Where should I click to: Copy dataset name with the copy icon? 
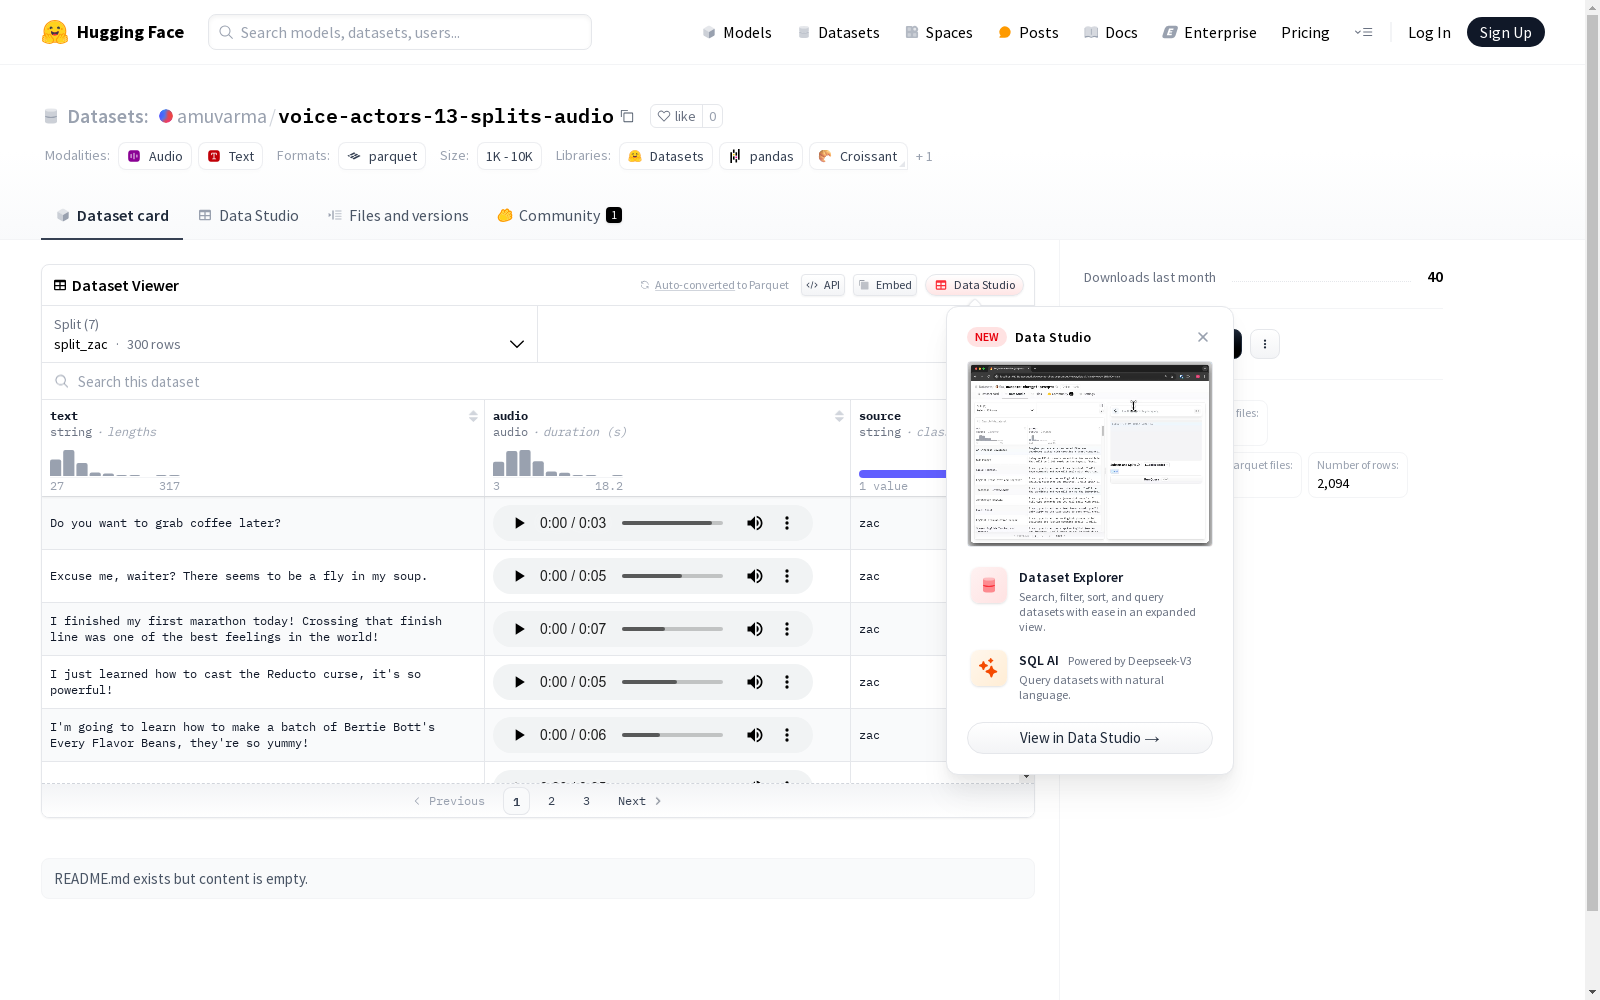point(627,116)
